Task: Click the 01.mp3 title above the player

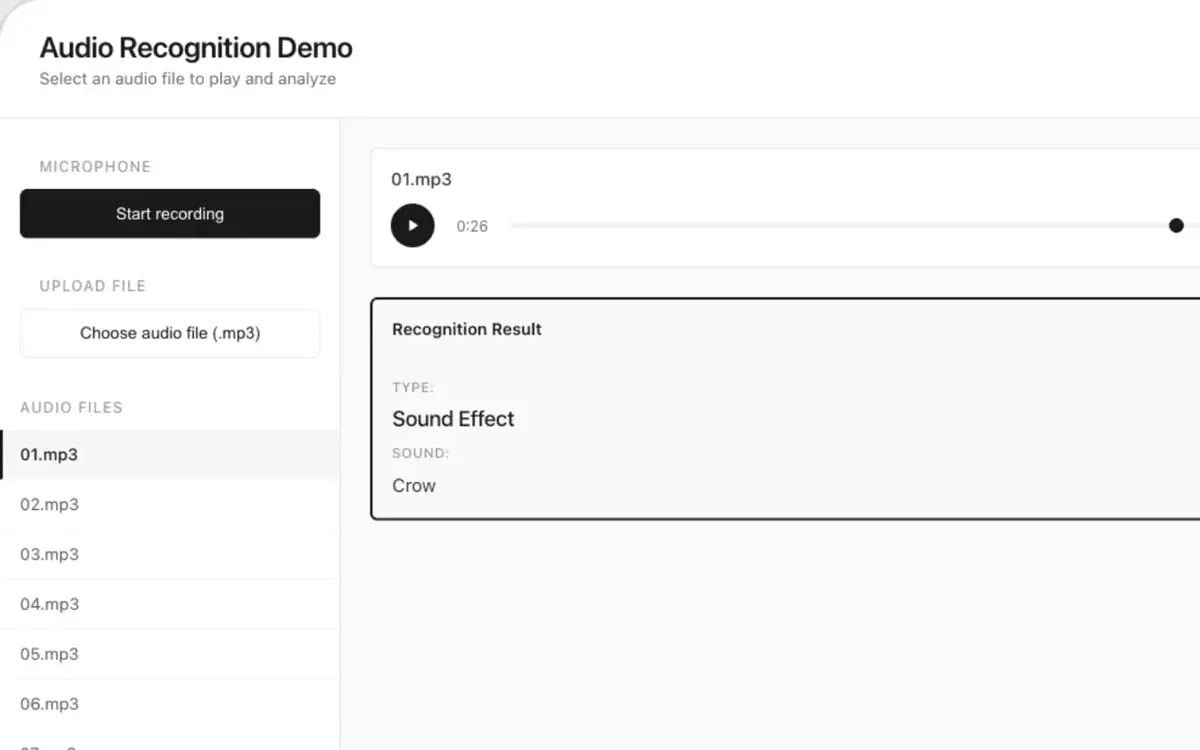Action: pos(421,180)
